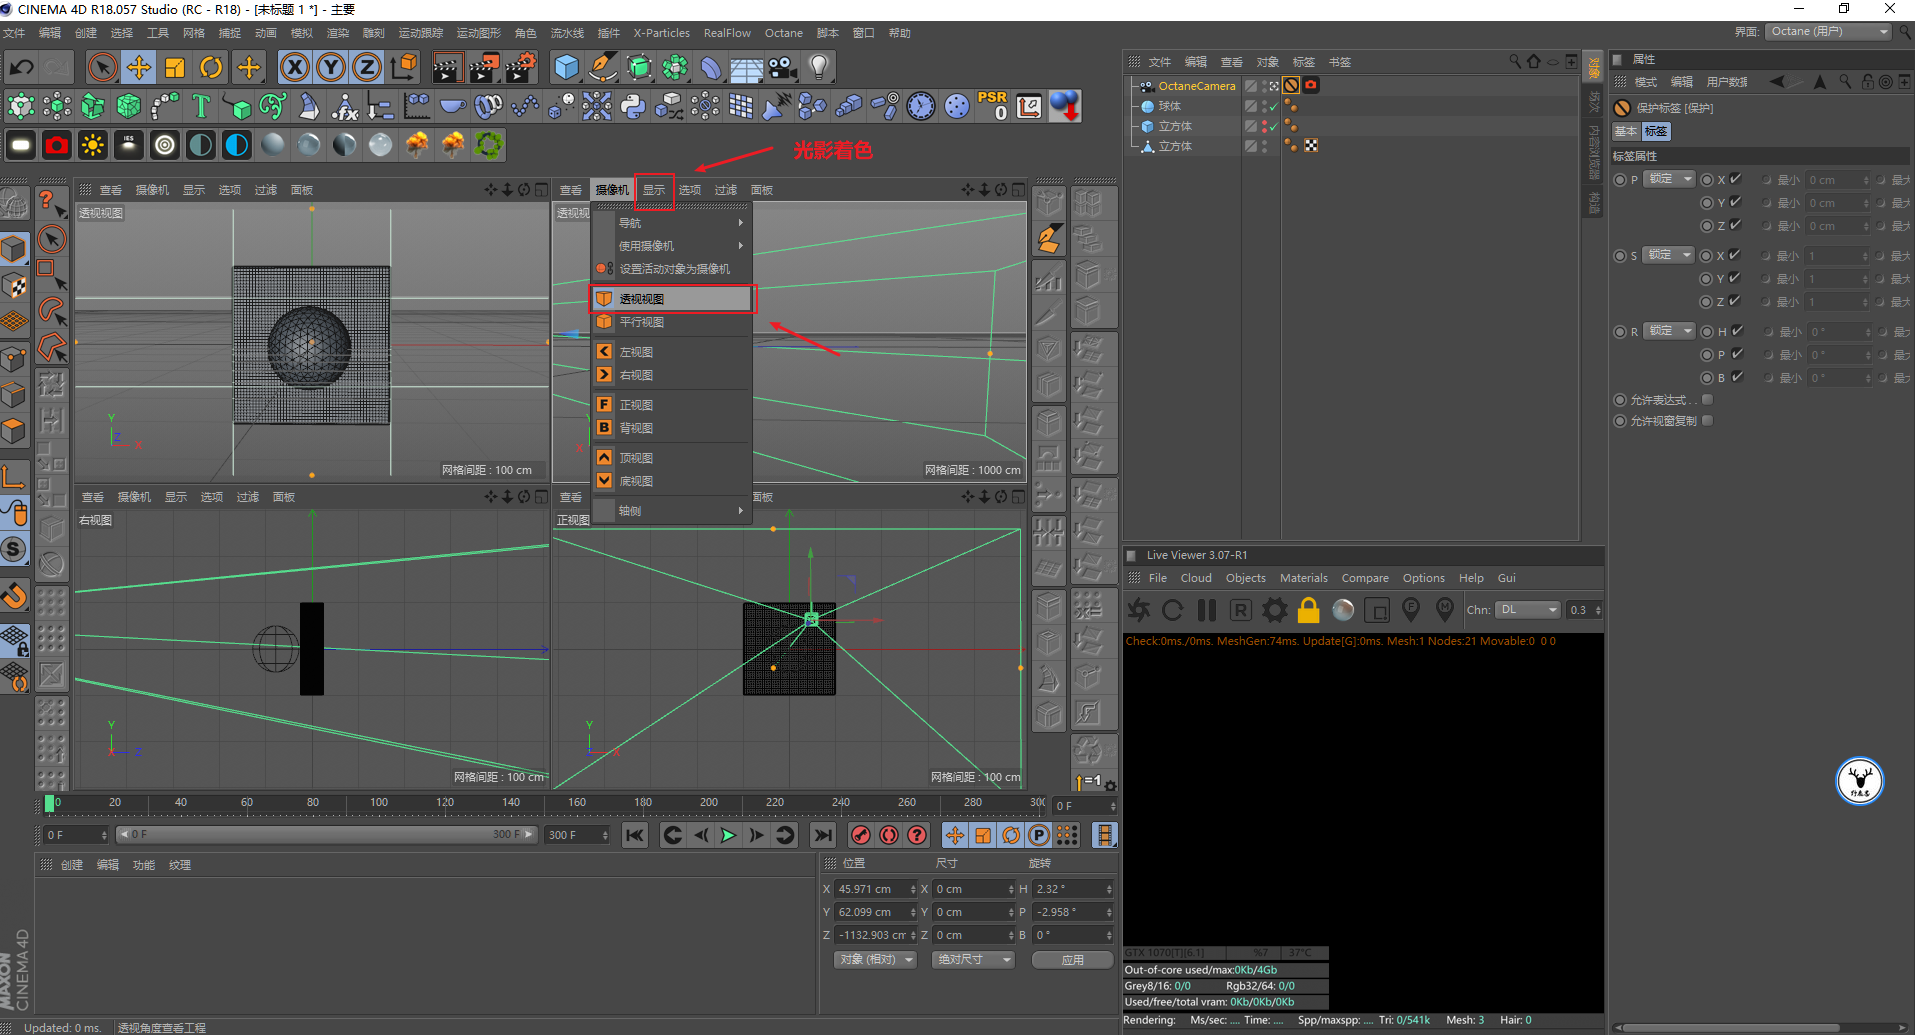Screen dimensions: 1915x1035
Task: Open the Octane menu in menu bar
Action: click(x=783, y=33)
